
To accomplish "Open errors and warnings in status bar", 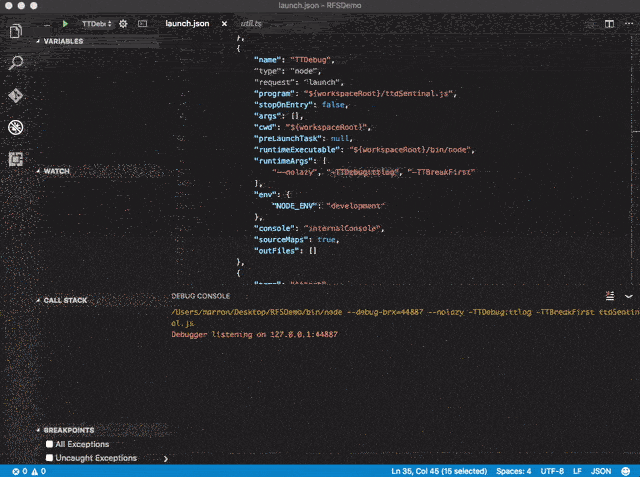I will pyautogui.click(x=29, y=471).
